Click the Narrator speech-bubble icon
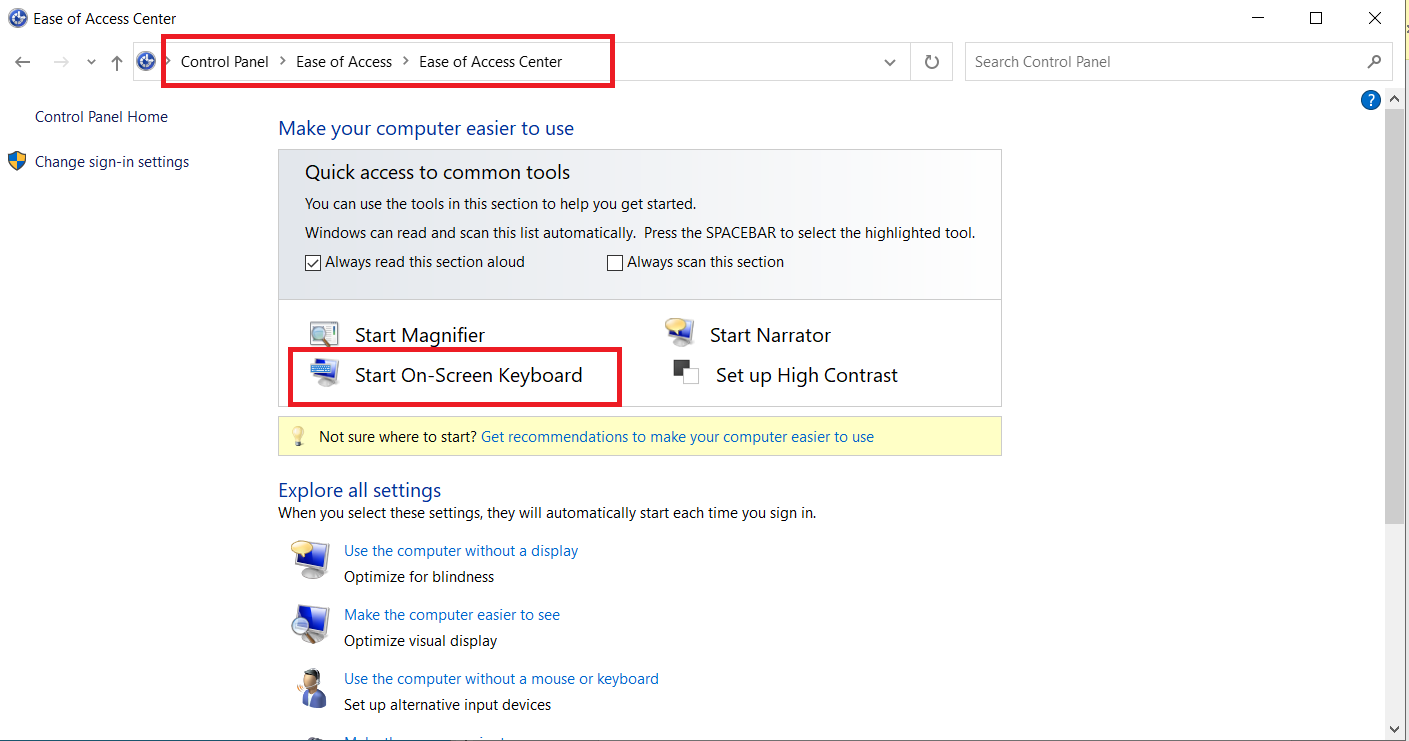The image size is (1409, 741). 679,331
